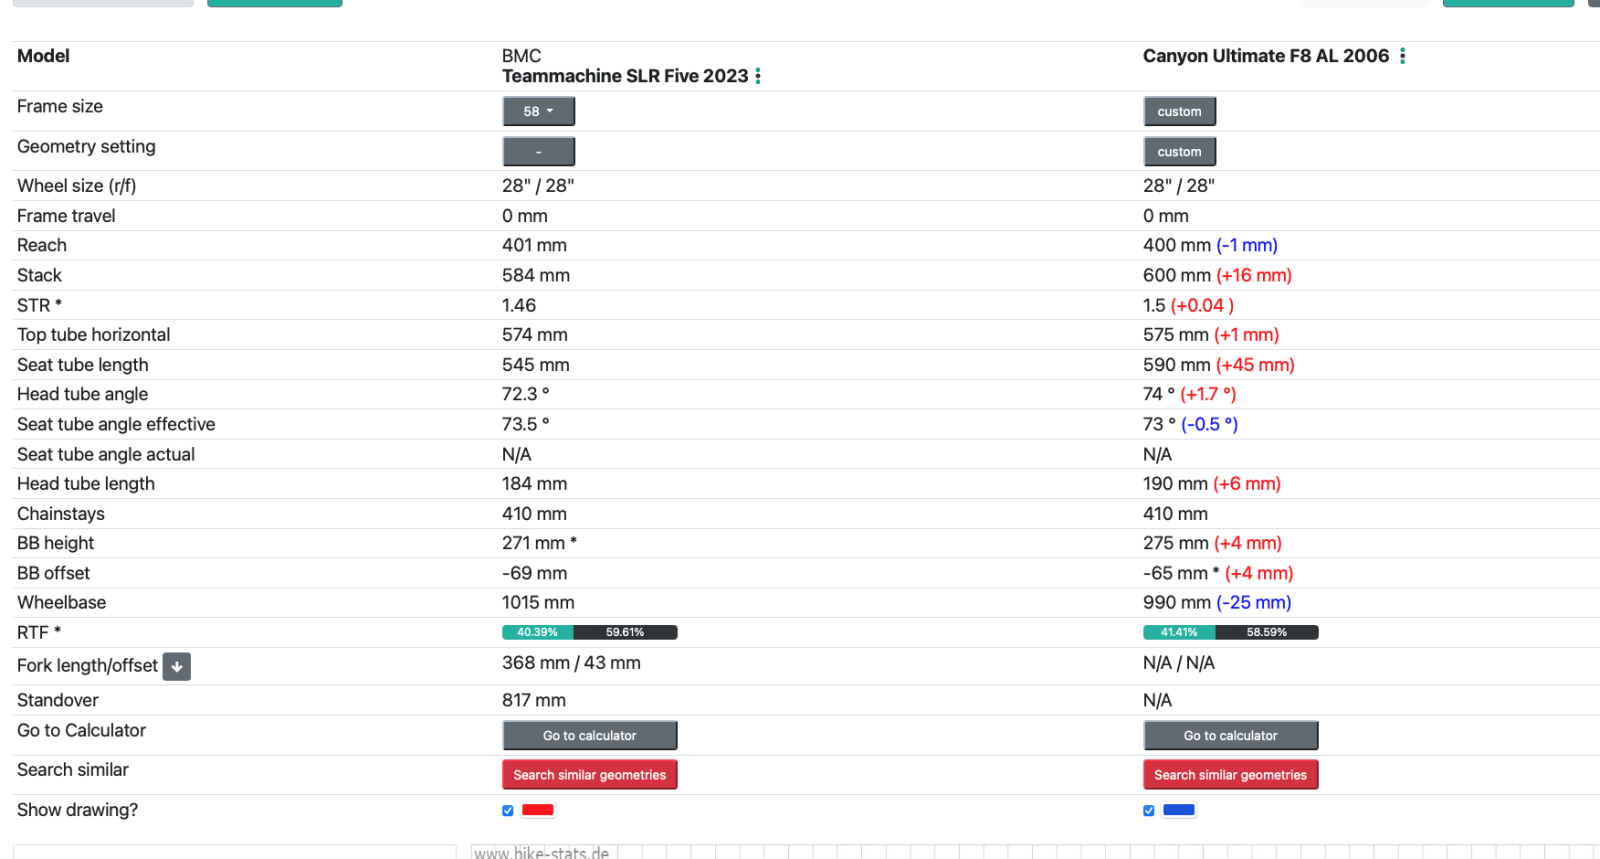Click the Chainstays row label
The width and height of the screenshot is (1600, 859).
point(61,514)
